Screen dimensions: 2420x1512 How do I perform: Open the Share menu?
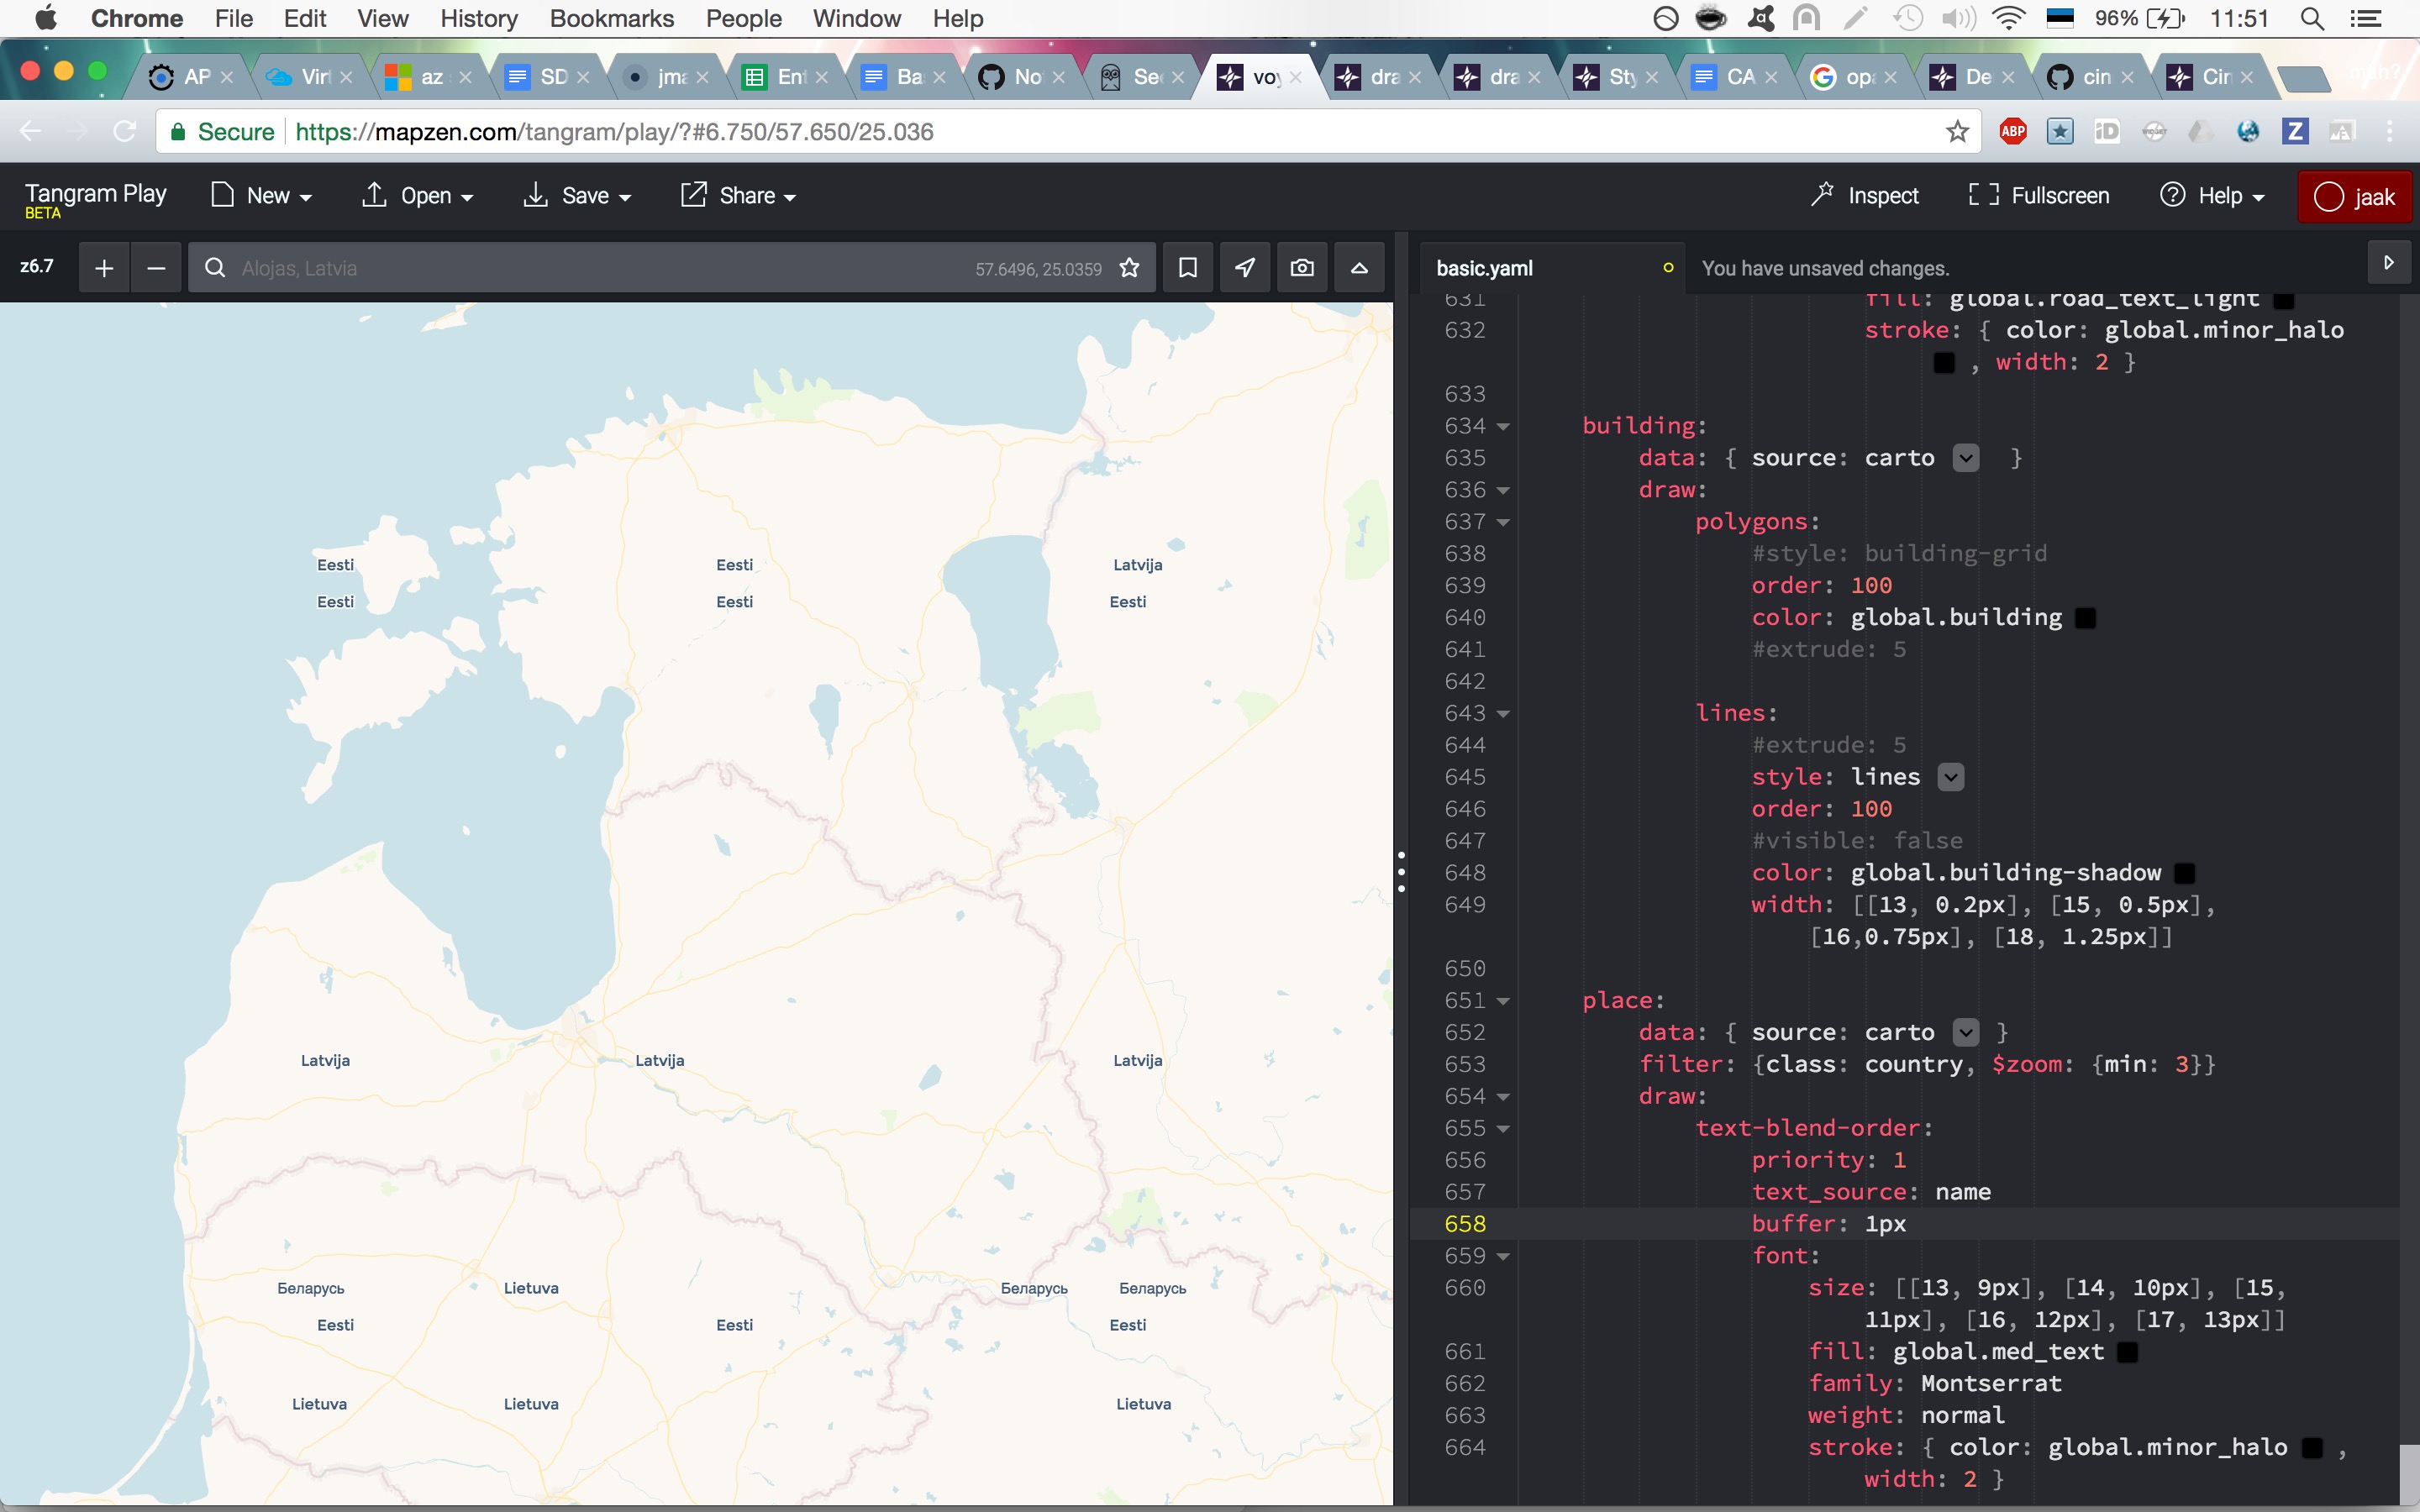[x=739, y=195]
